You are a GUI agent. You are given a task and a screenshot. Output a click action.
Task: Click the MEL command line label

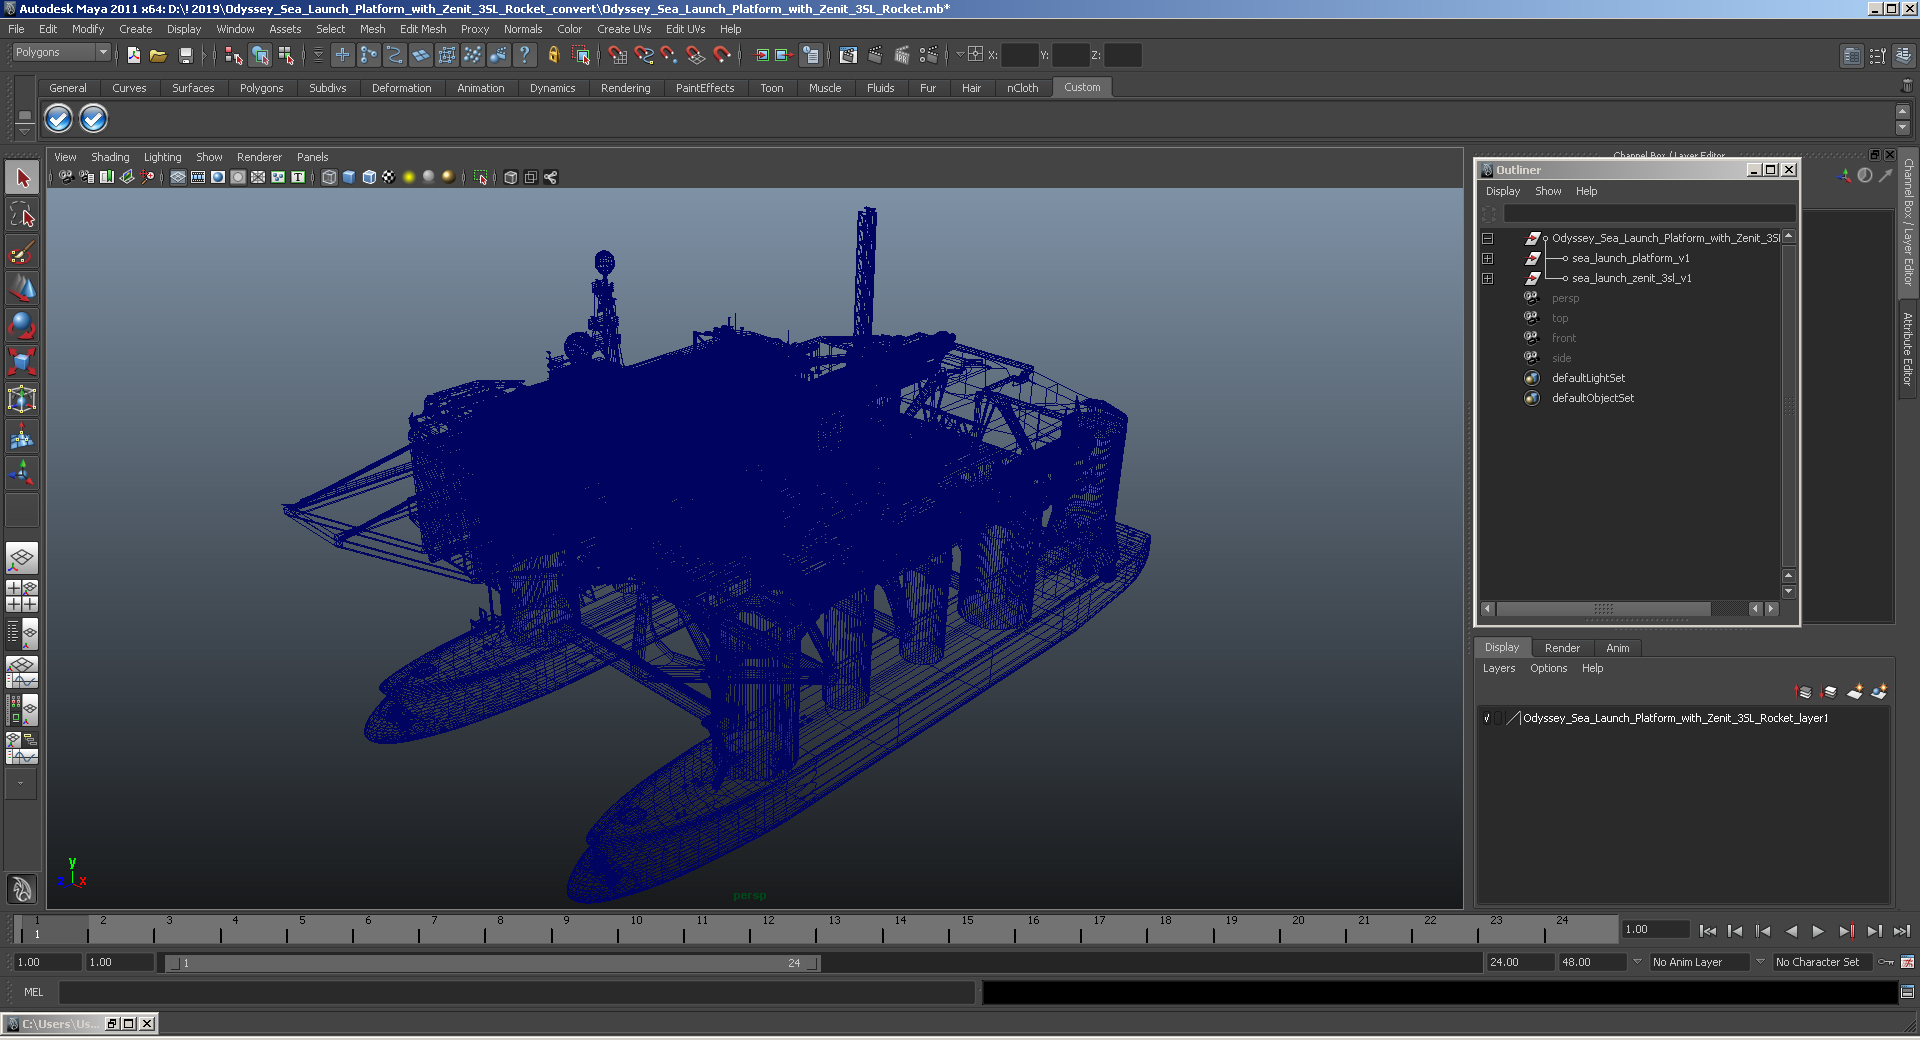coord(34,992)
